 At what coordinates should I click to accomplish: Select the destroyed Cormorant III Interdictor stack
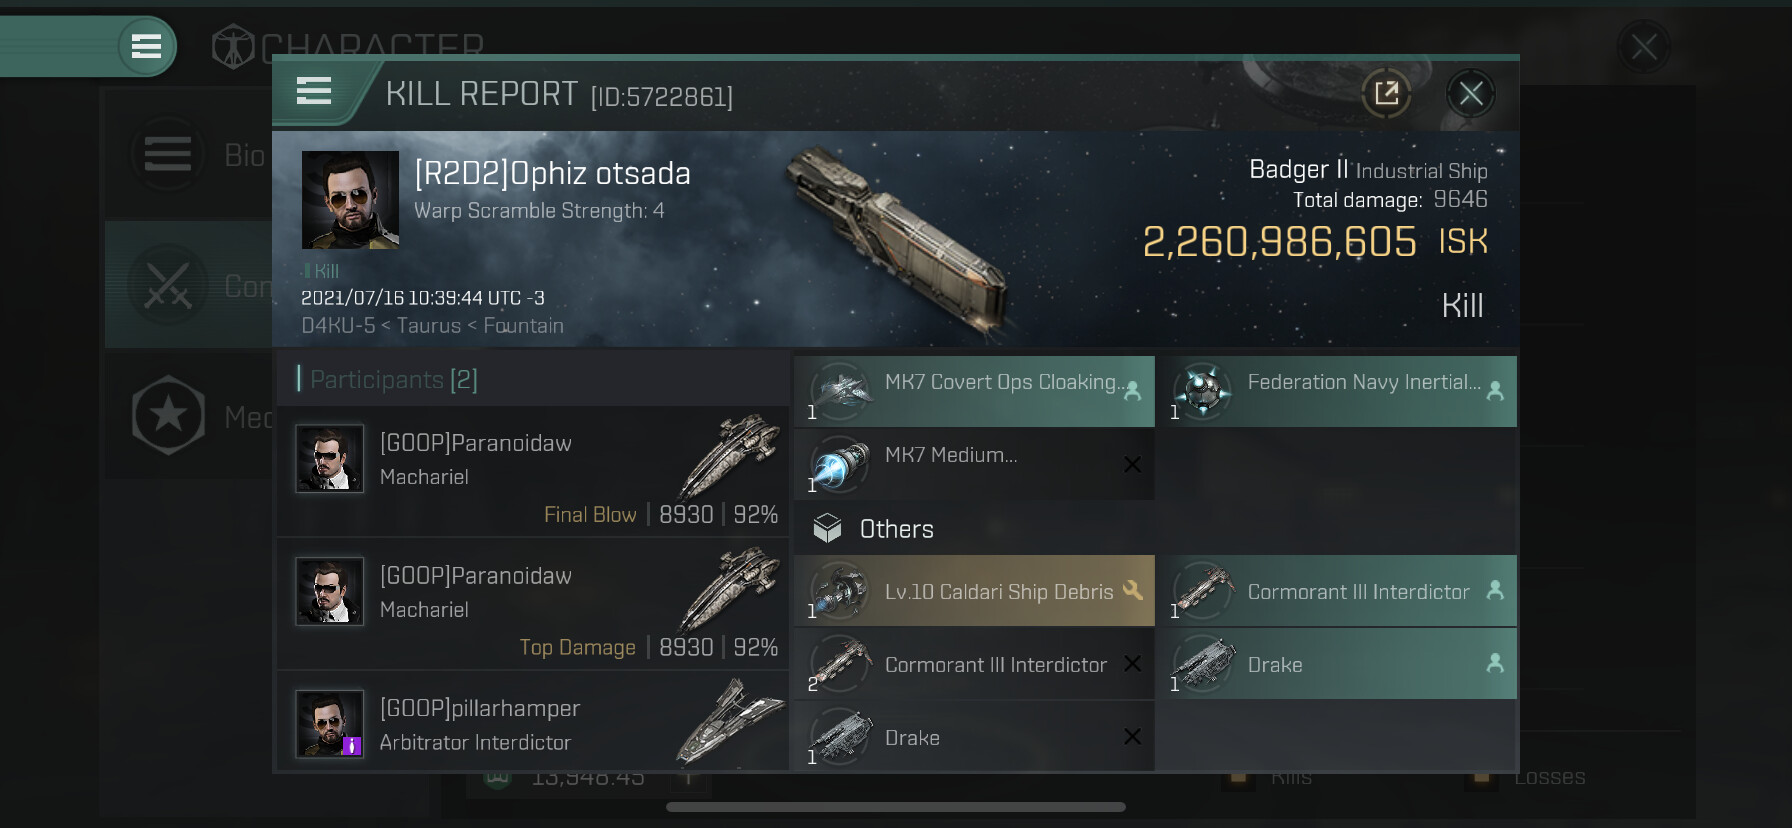974,664
